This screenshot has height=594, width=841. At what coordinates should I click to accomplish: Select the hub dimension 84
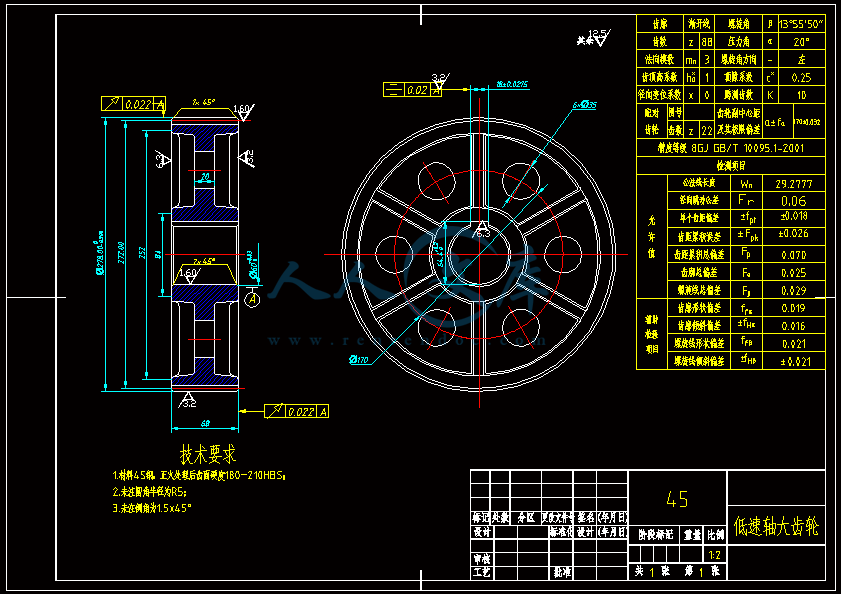[x=158, y=254]
